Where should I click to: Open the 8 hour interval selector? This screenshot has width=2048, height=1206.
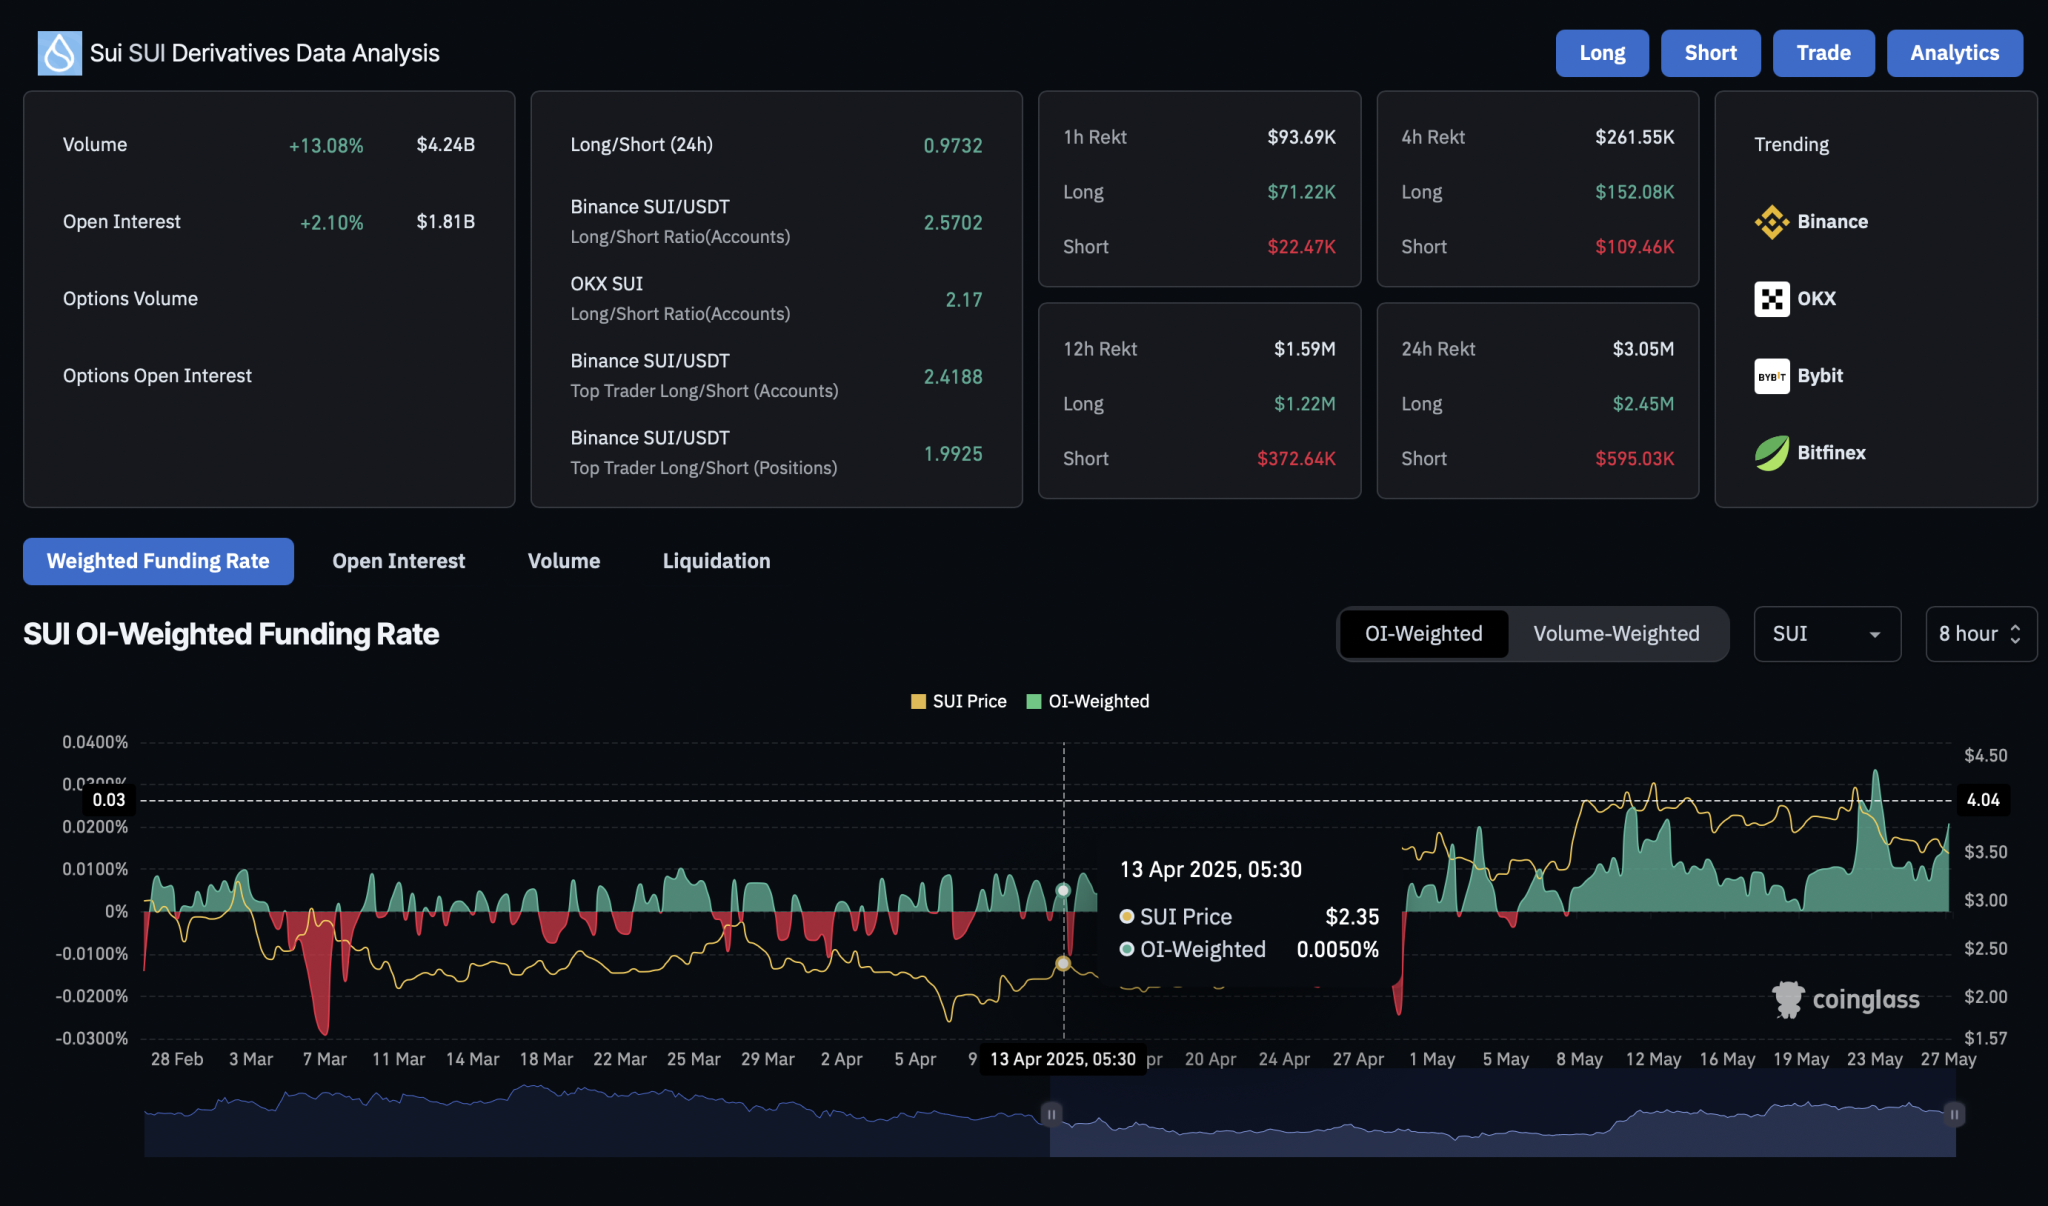1980,634
